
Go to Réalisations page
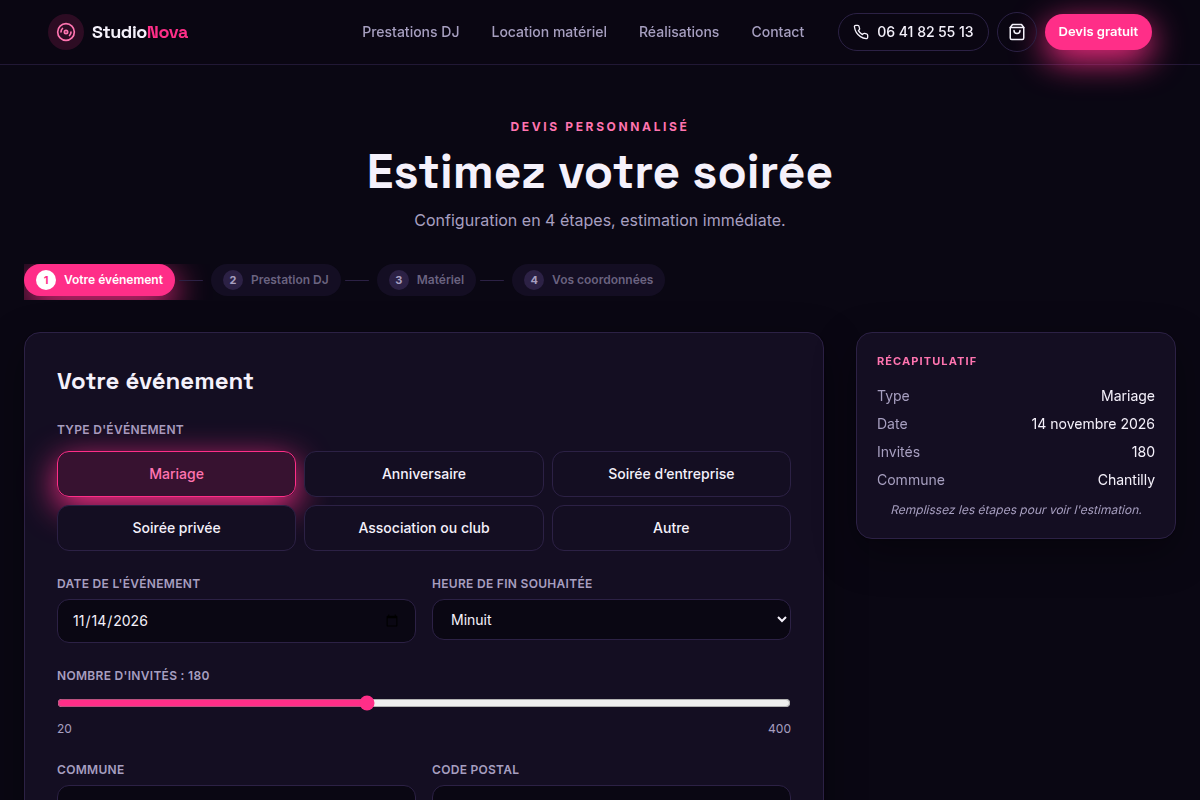(x=679, y=32)
